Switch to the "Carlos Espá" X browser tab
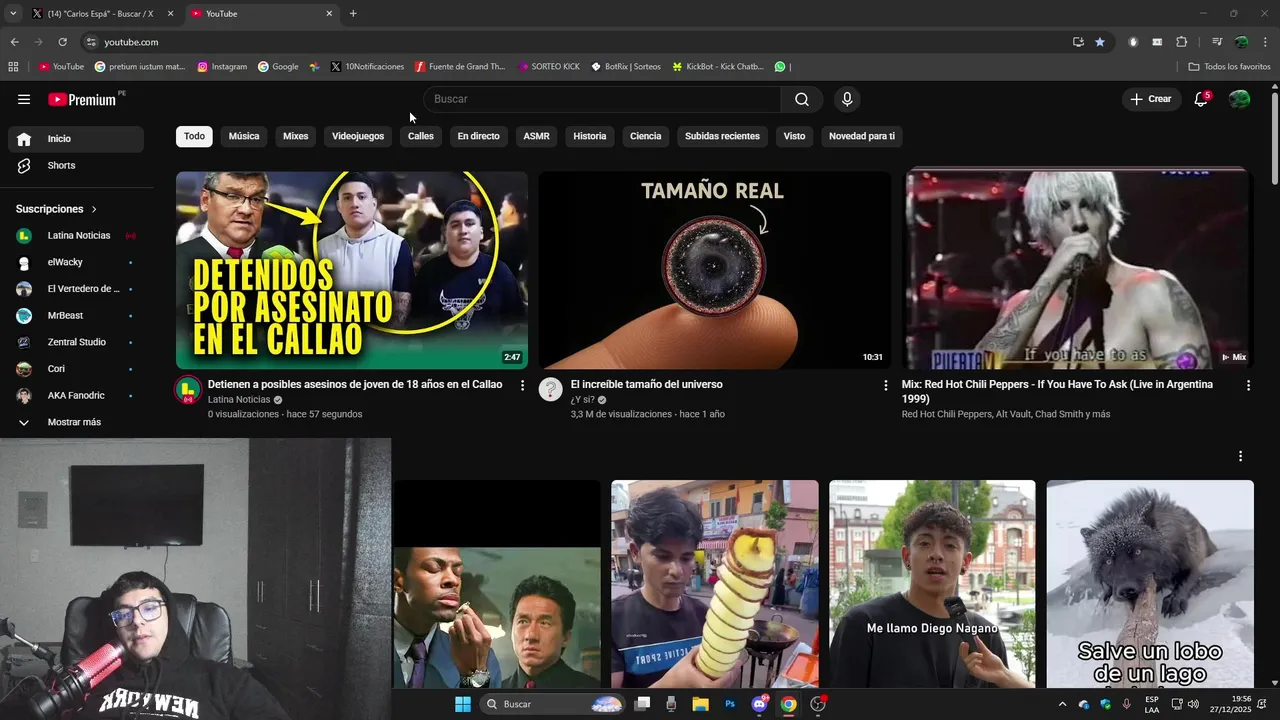 point(100,13)
